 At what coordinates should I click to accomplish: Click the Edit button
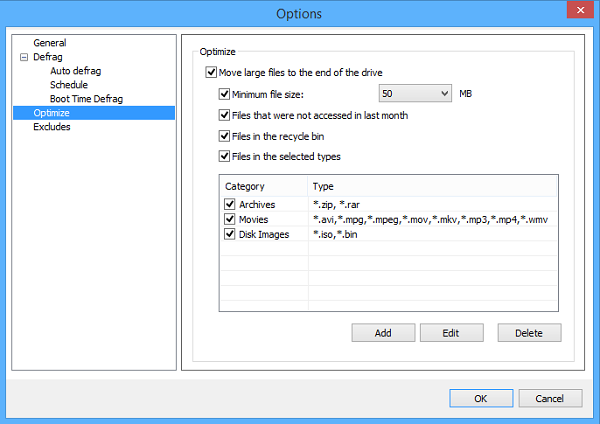(x=452, y=333)
